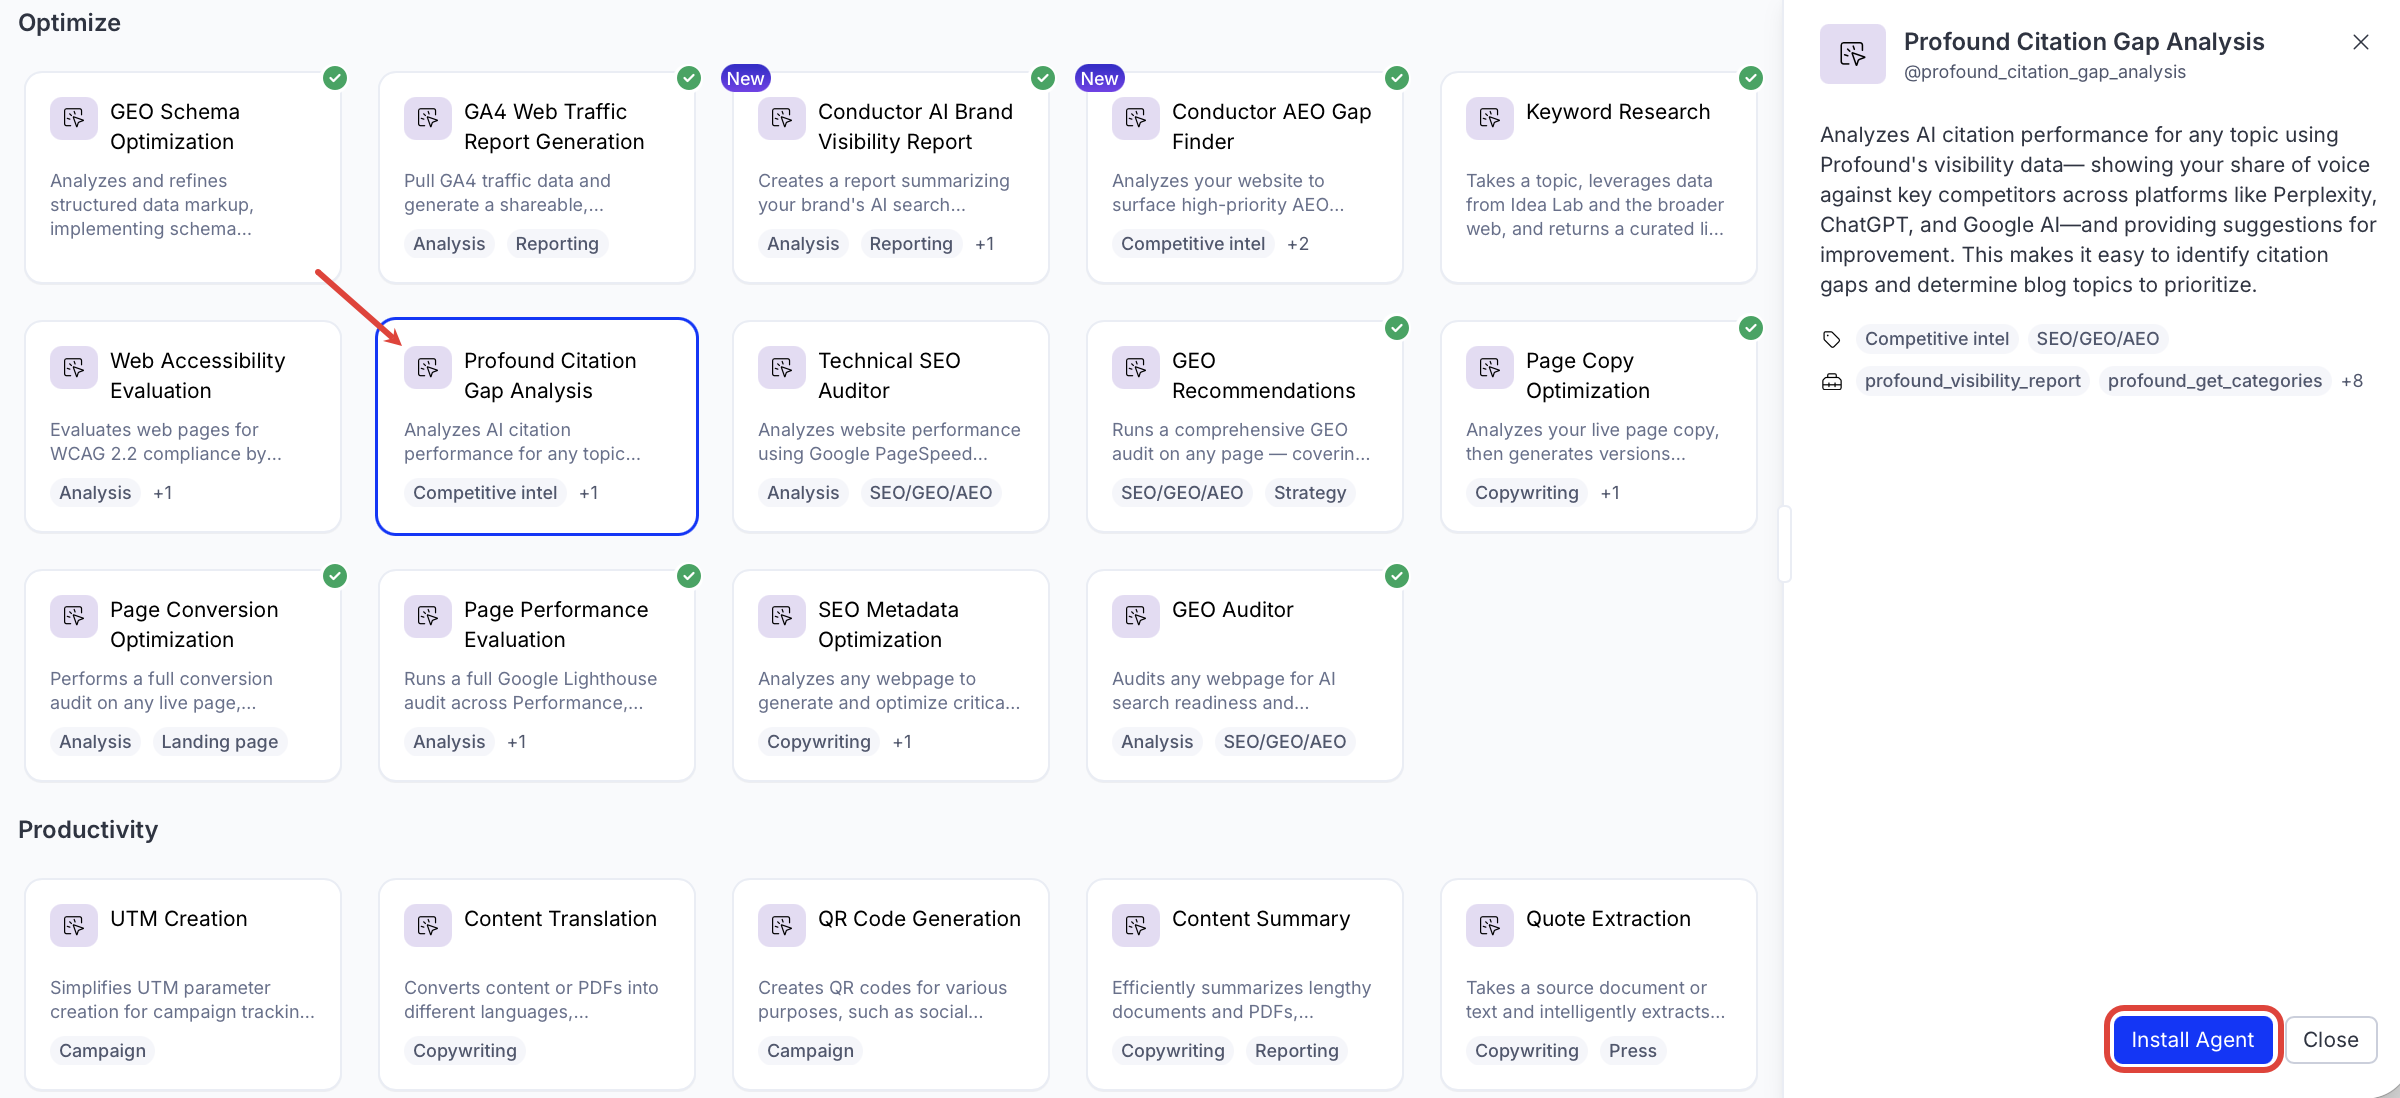Expand the +1 tags on Page Copy Optimization
The width and height of the screenshot is (2400, 1098).
[x=1610, y=493]
